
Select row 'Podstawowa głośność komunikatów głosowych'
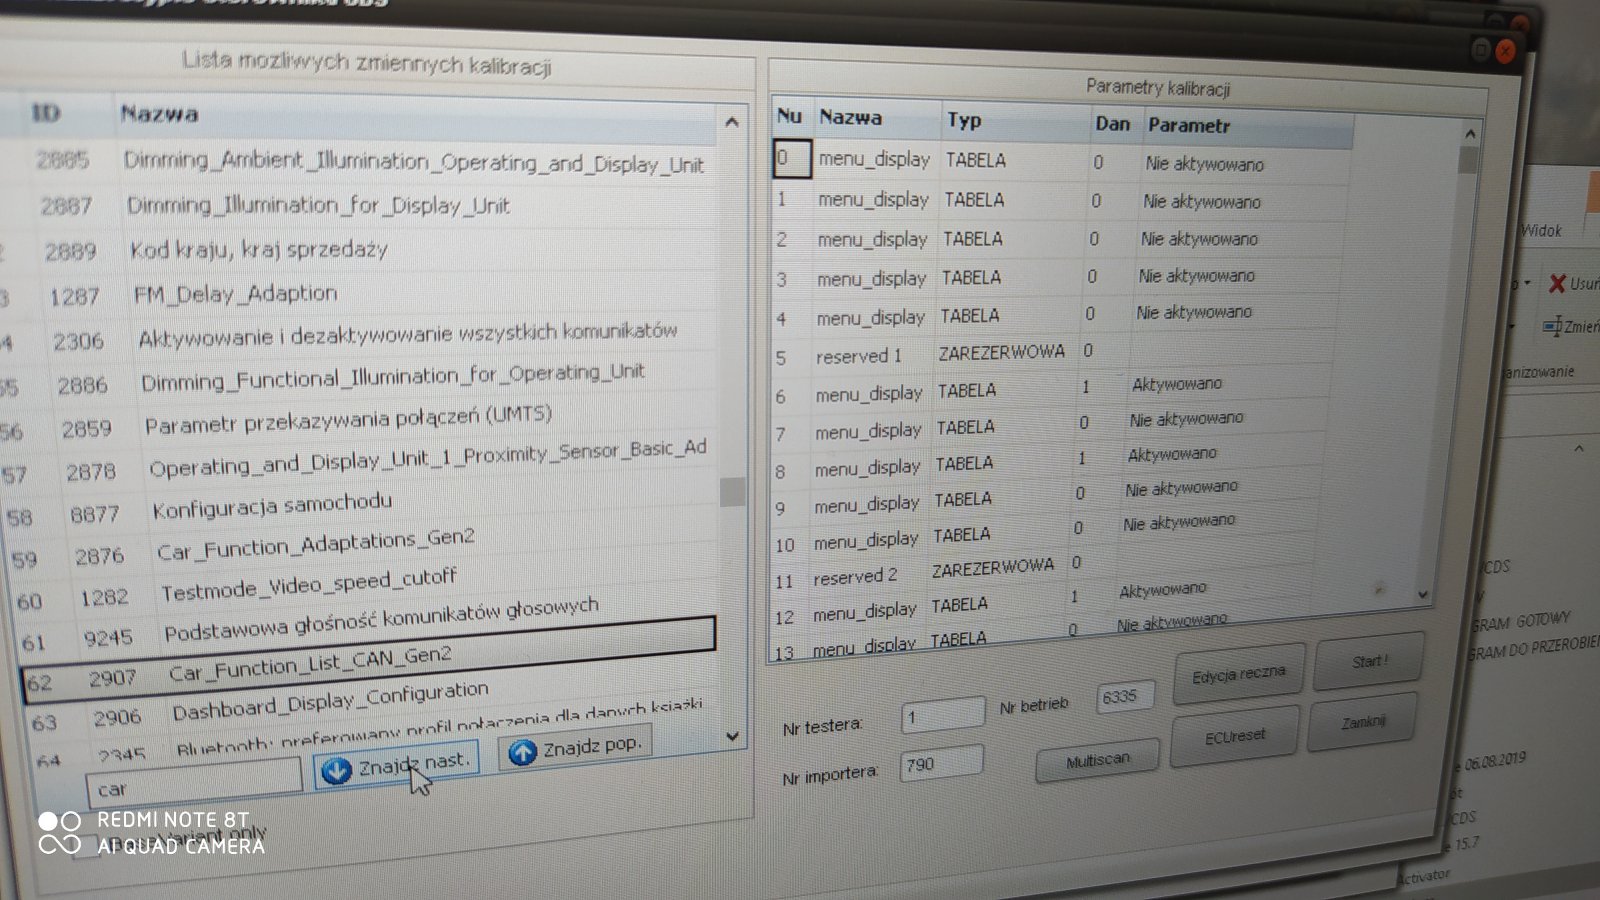pos(381,620)
